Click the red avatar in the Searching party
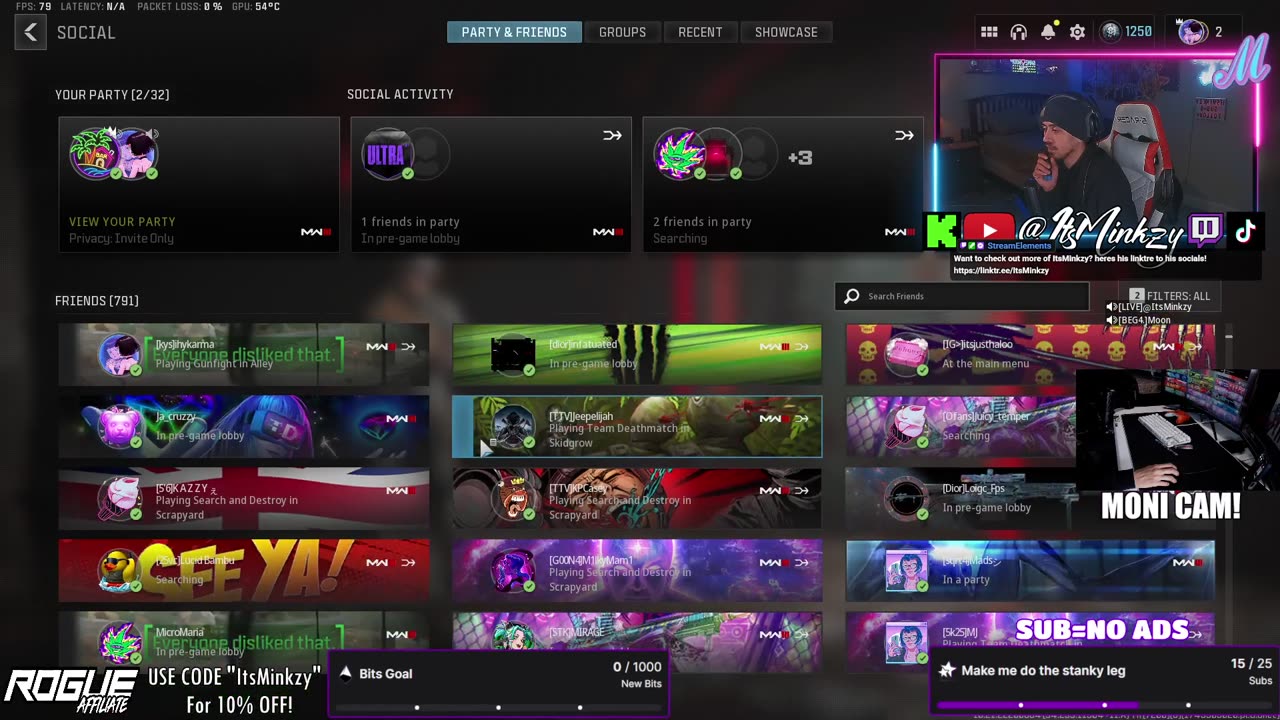This screenshot has width=1280, height=720. click(719, 155)
